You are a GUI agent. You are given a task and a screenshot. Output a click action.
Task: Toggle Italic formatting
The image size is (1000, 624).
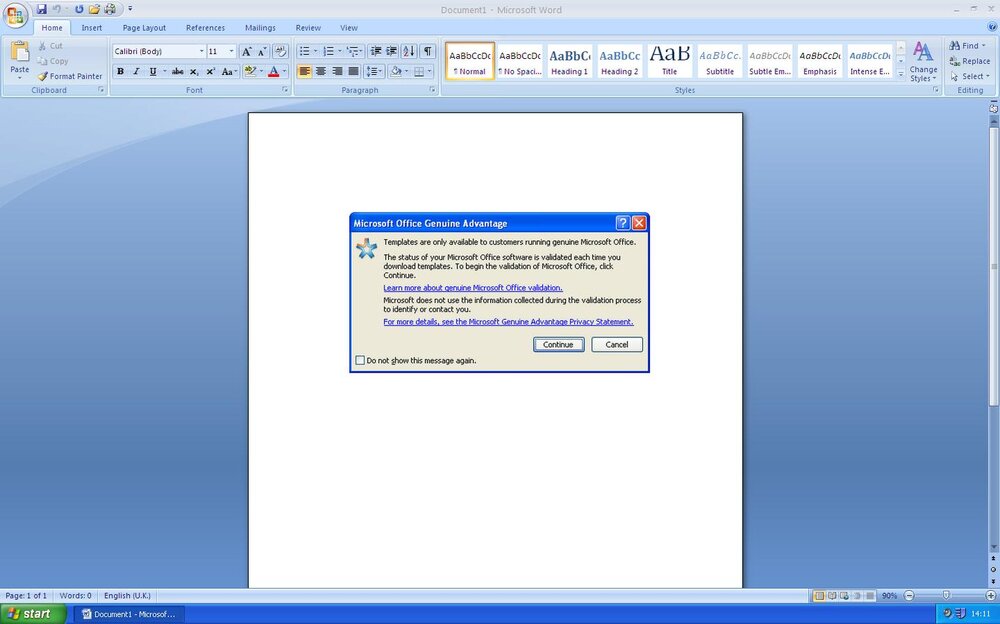pyautogui.click(x=136, y=71)
